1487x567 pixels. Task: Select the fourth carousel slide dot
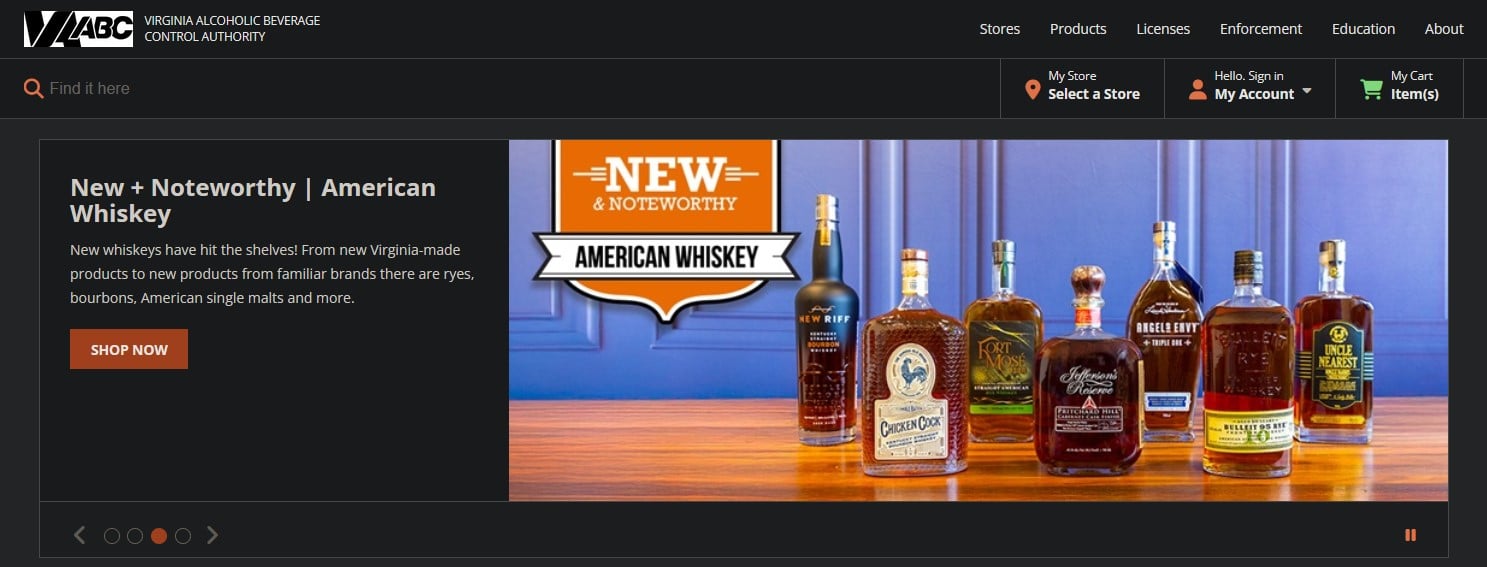pos(183,536)
